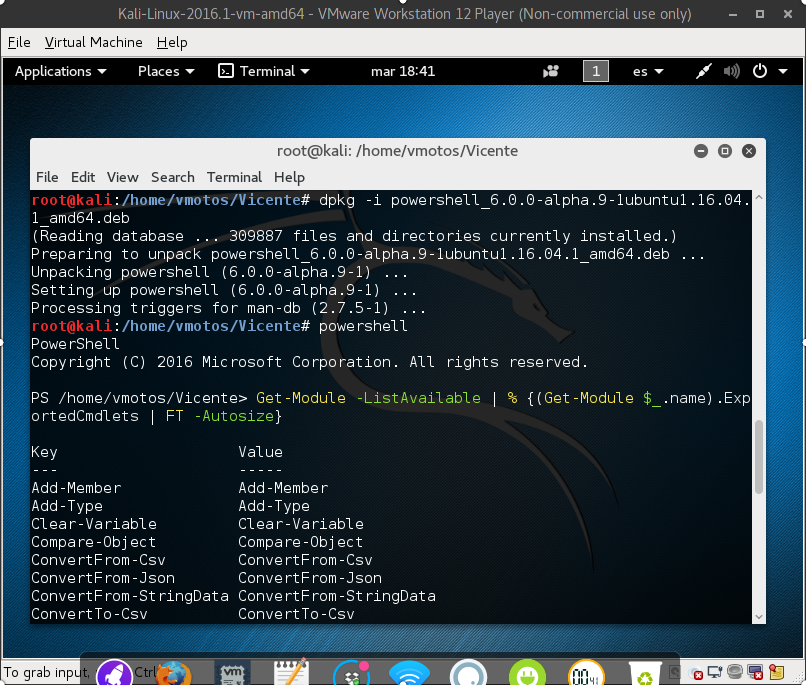
Task: Open the Virtual Machine menu in VMware Player
Action: [93, 42]
